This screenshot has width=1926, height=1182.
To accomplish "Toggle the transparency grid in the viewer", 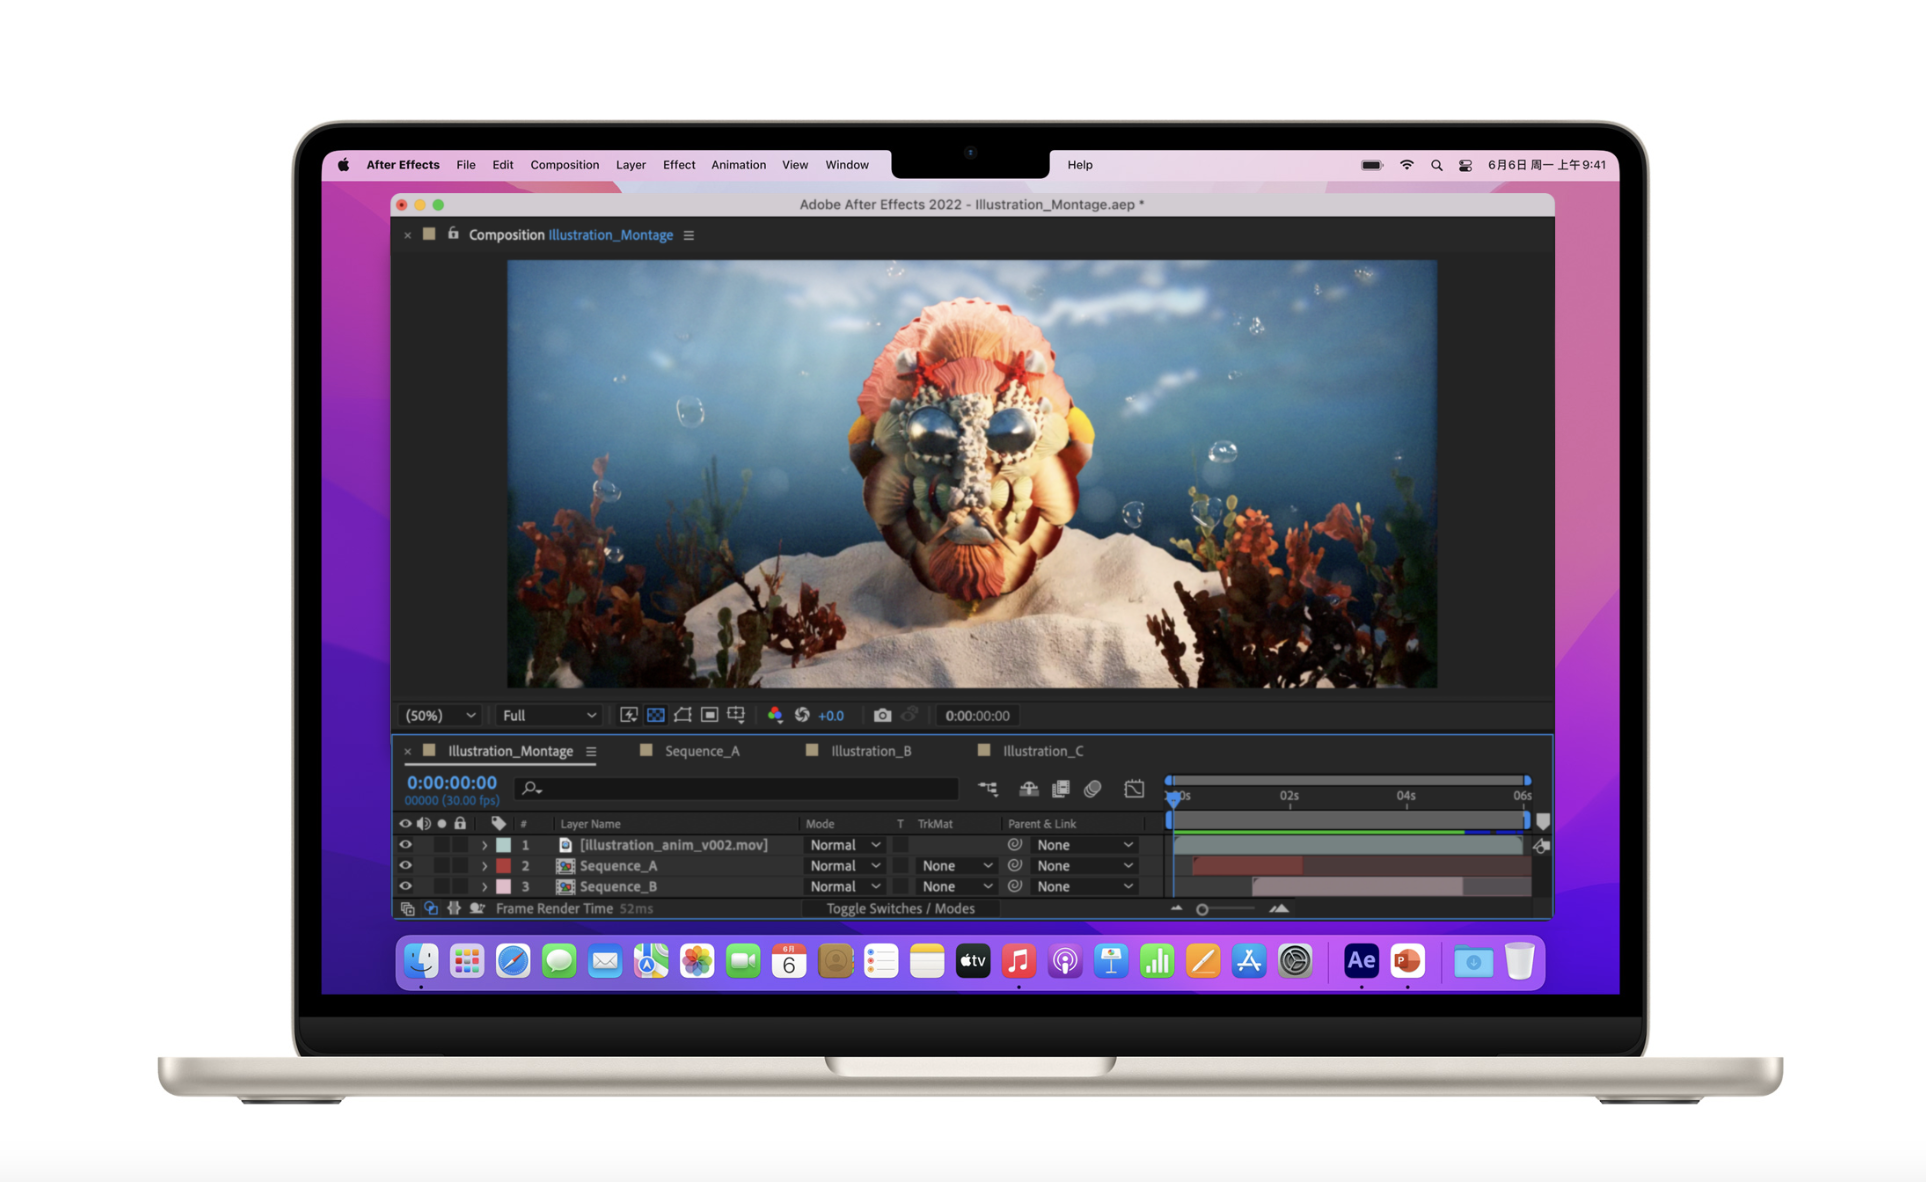I will tap(656, 715).
